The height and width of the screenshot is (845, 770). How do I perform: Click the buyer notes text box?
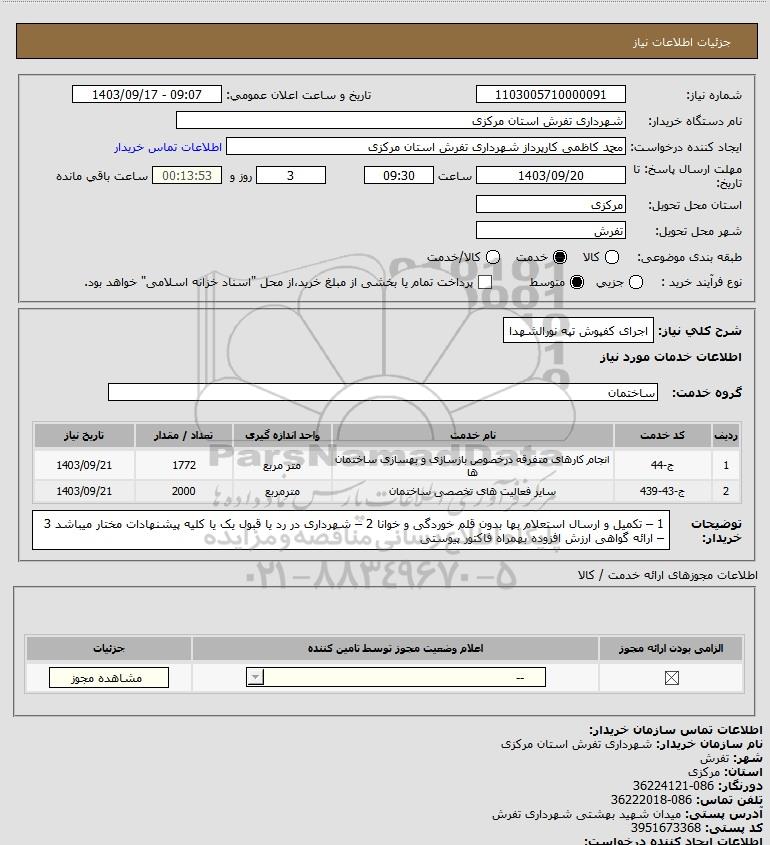[351, 530]
